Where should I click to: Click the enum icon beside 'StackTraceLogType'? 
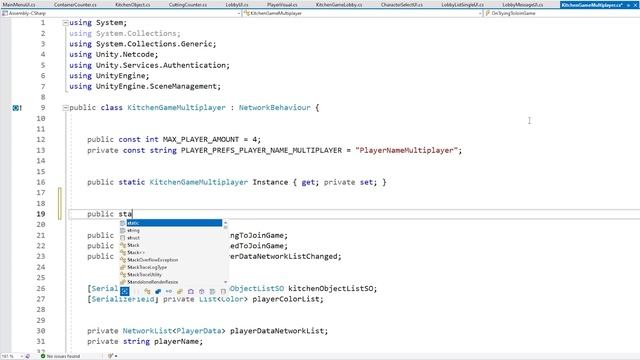click(x=123, y=267)
